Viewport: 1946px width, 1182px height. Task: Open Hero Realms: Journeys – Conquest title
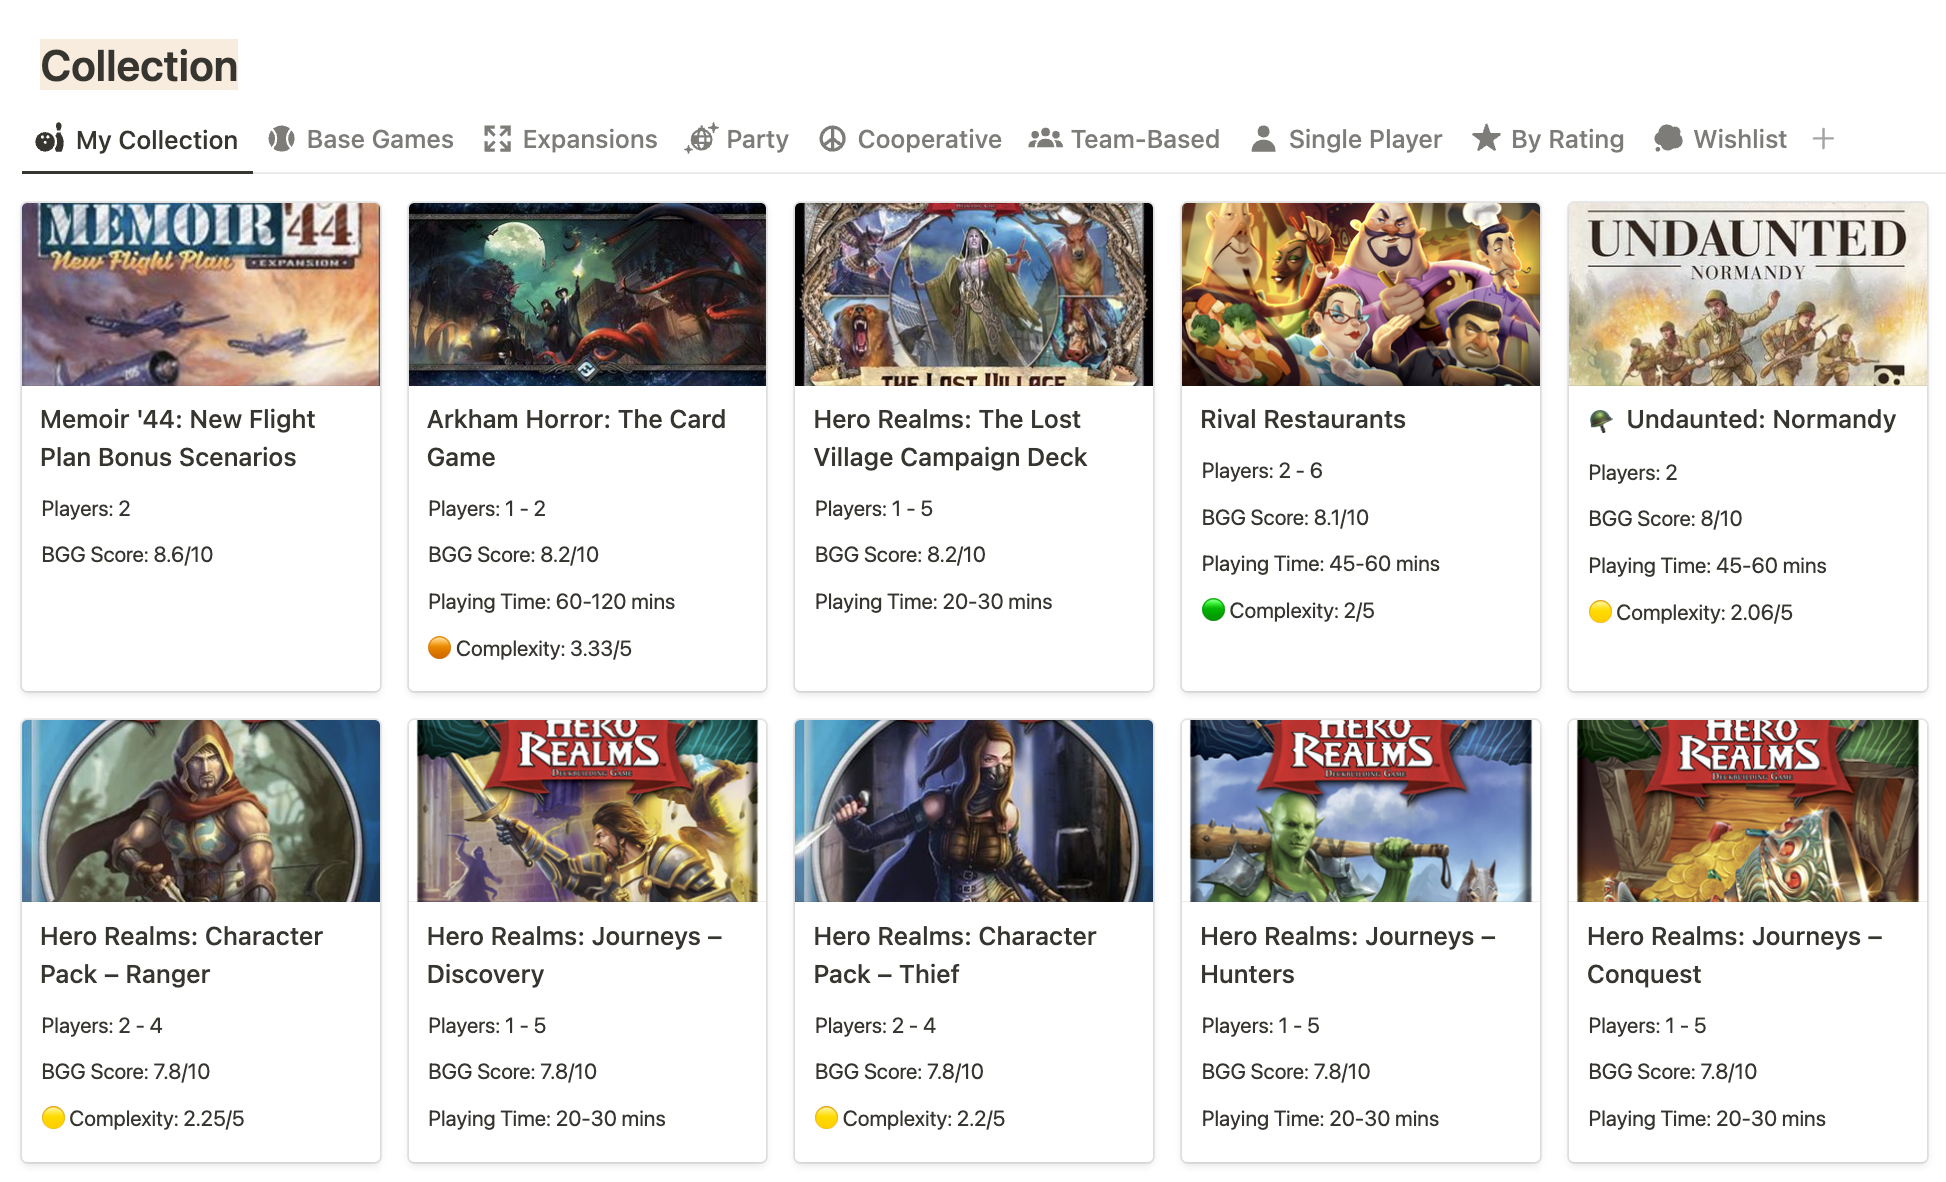1735,955
